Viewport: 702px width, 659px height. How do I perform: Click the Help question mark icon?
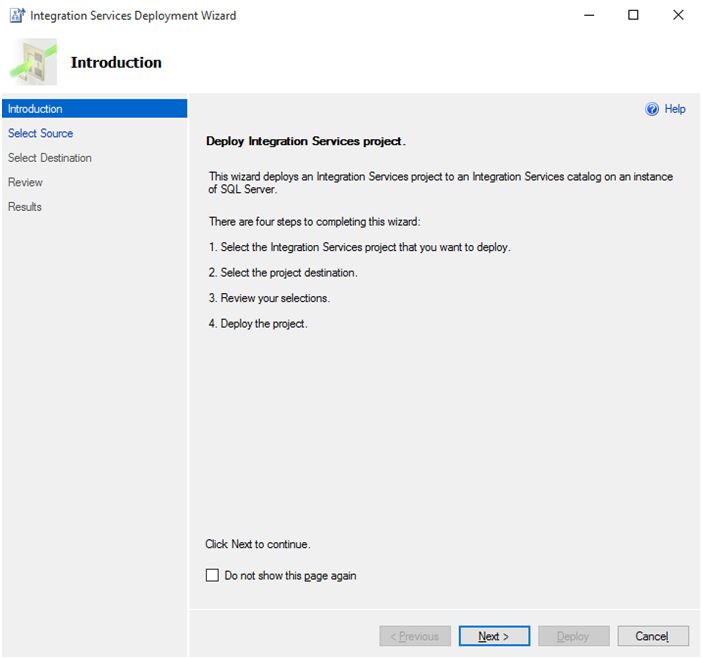pos(652,109)
